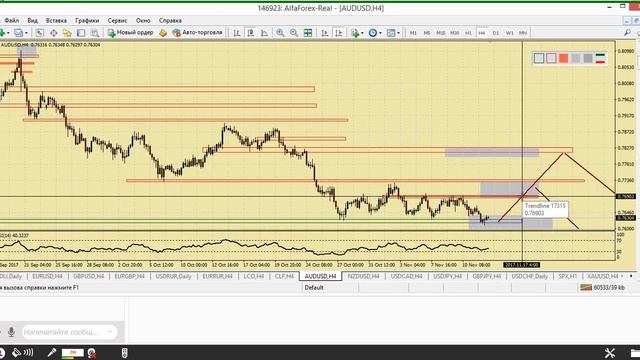Switch to the USDRUR,Daily chart tab

(x=173, y=276)
